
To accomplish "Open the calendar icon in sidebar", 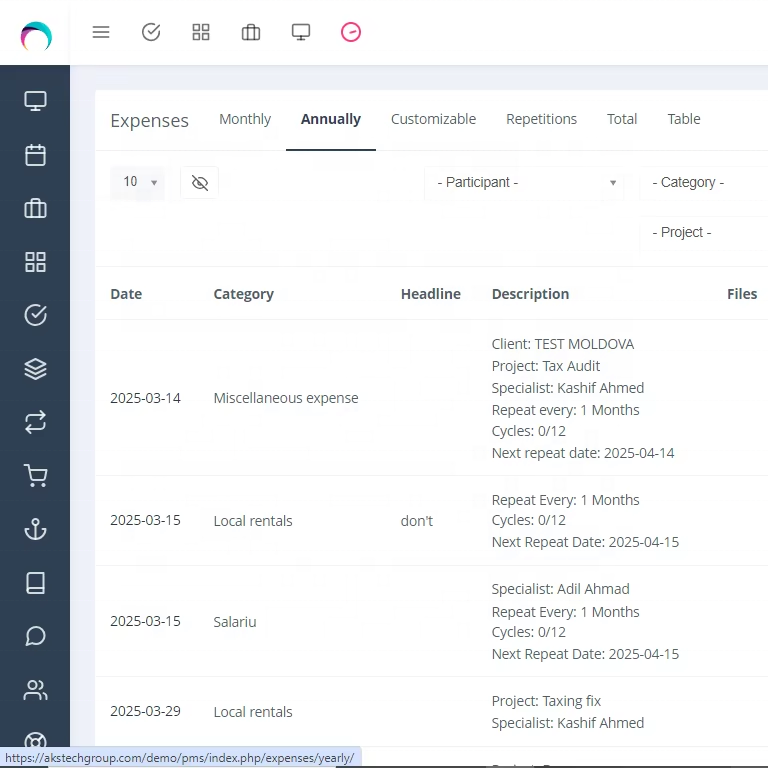I will 35,155.
